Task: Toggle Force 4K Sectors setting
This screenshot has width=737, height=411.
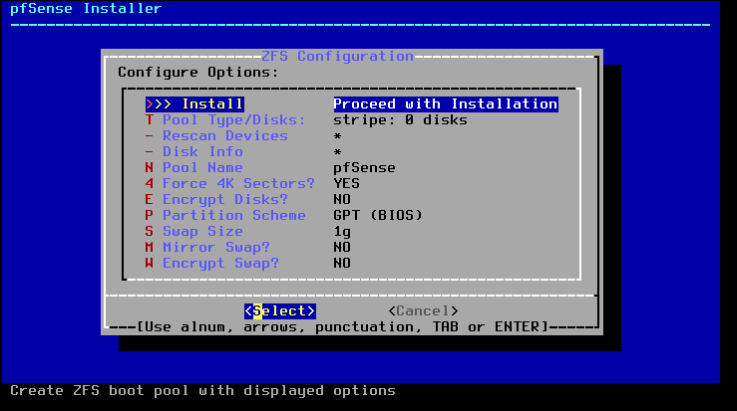Action: pos(238,184)
